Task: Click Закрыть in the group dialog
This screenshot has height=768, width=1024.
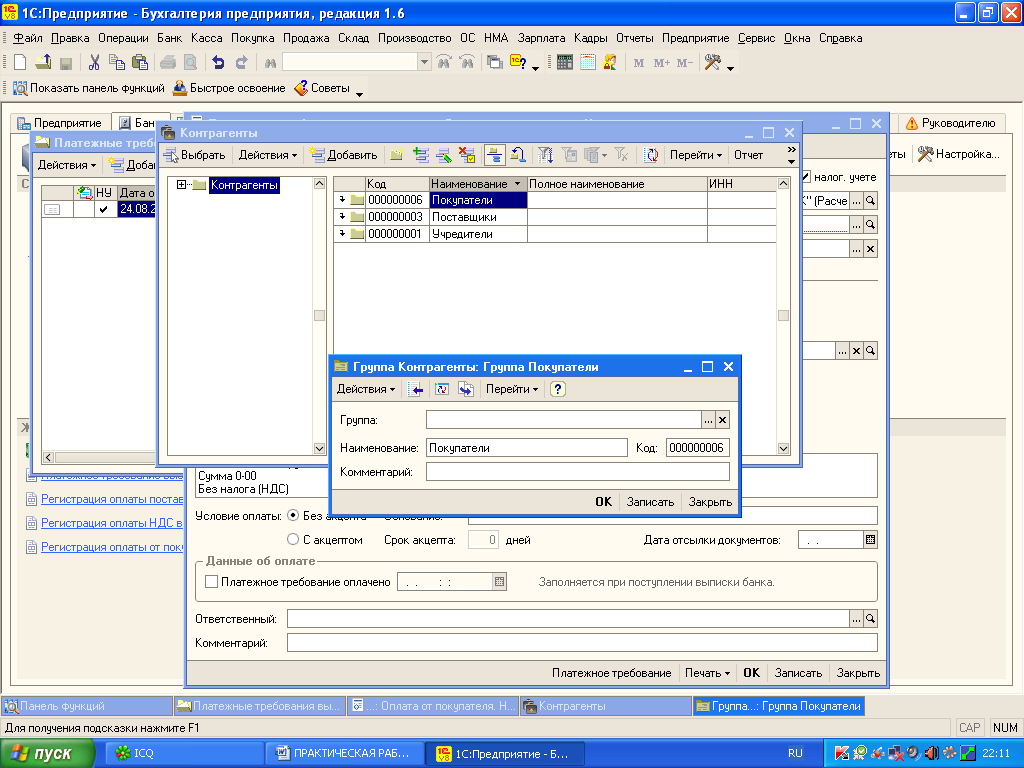Action: coord(710,502)
